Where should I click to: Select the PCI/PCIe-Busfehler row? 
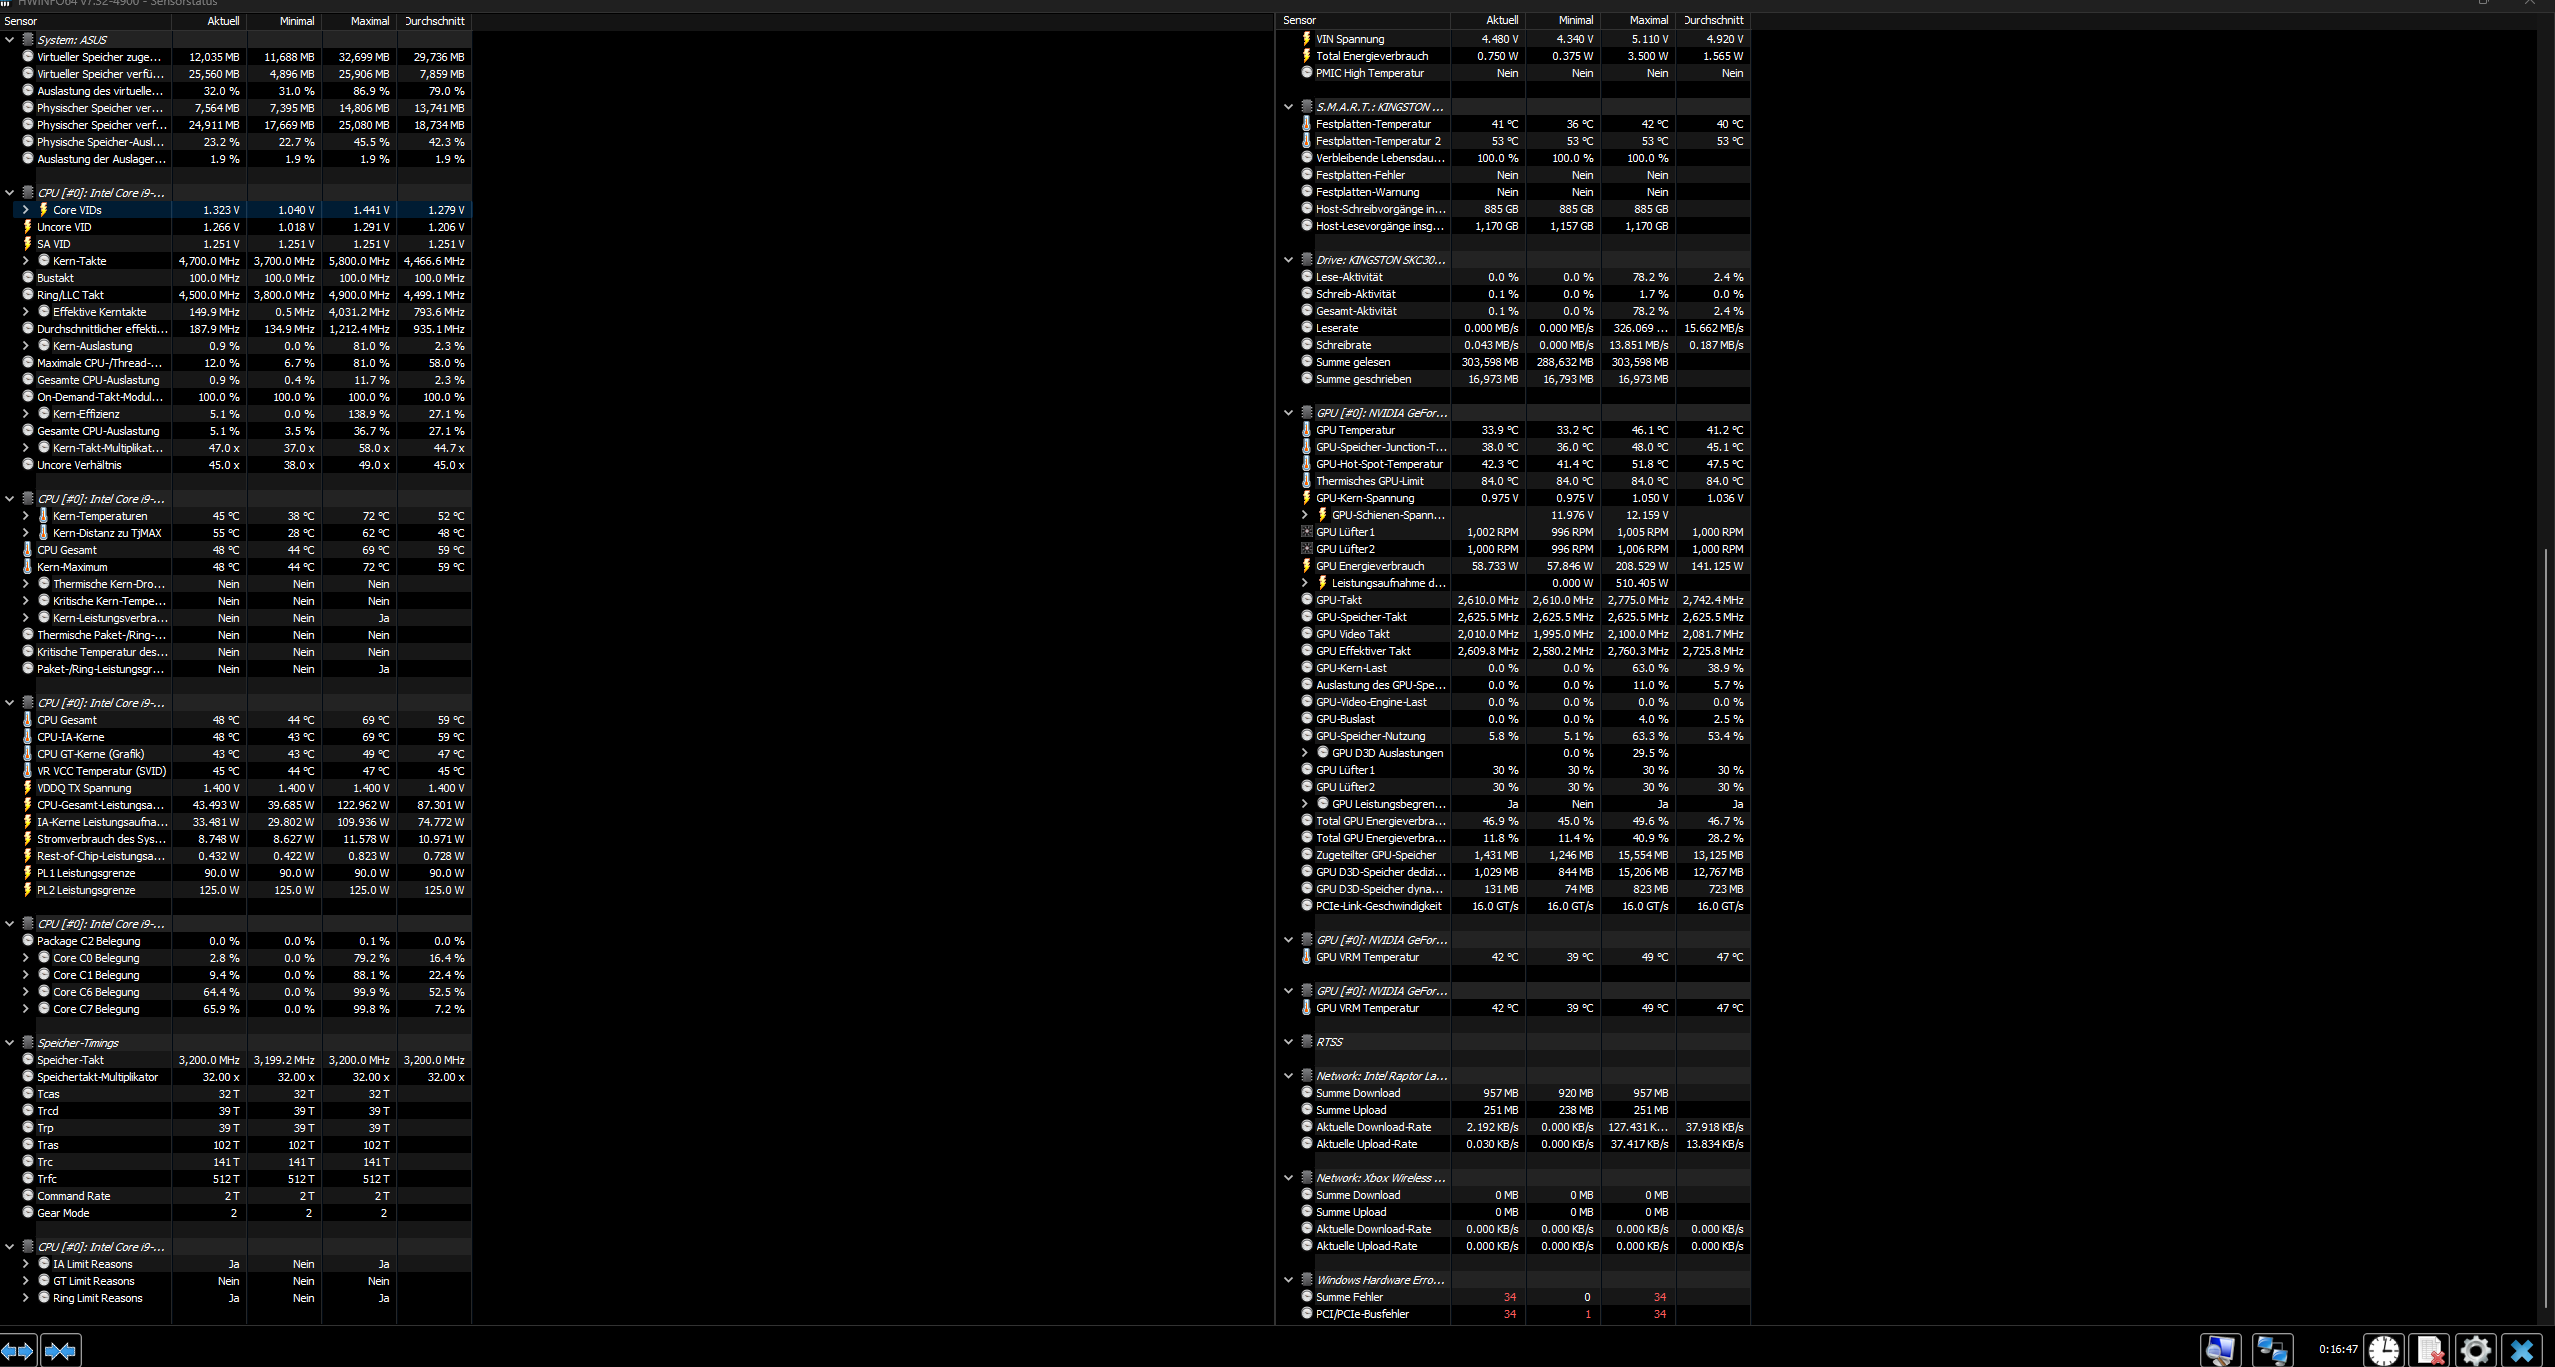1362,1314
